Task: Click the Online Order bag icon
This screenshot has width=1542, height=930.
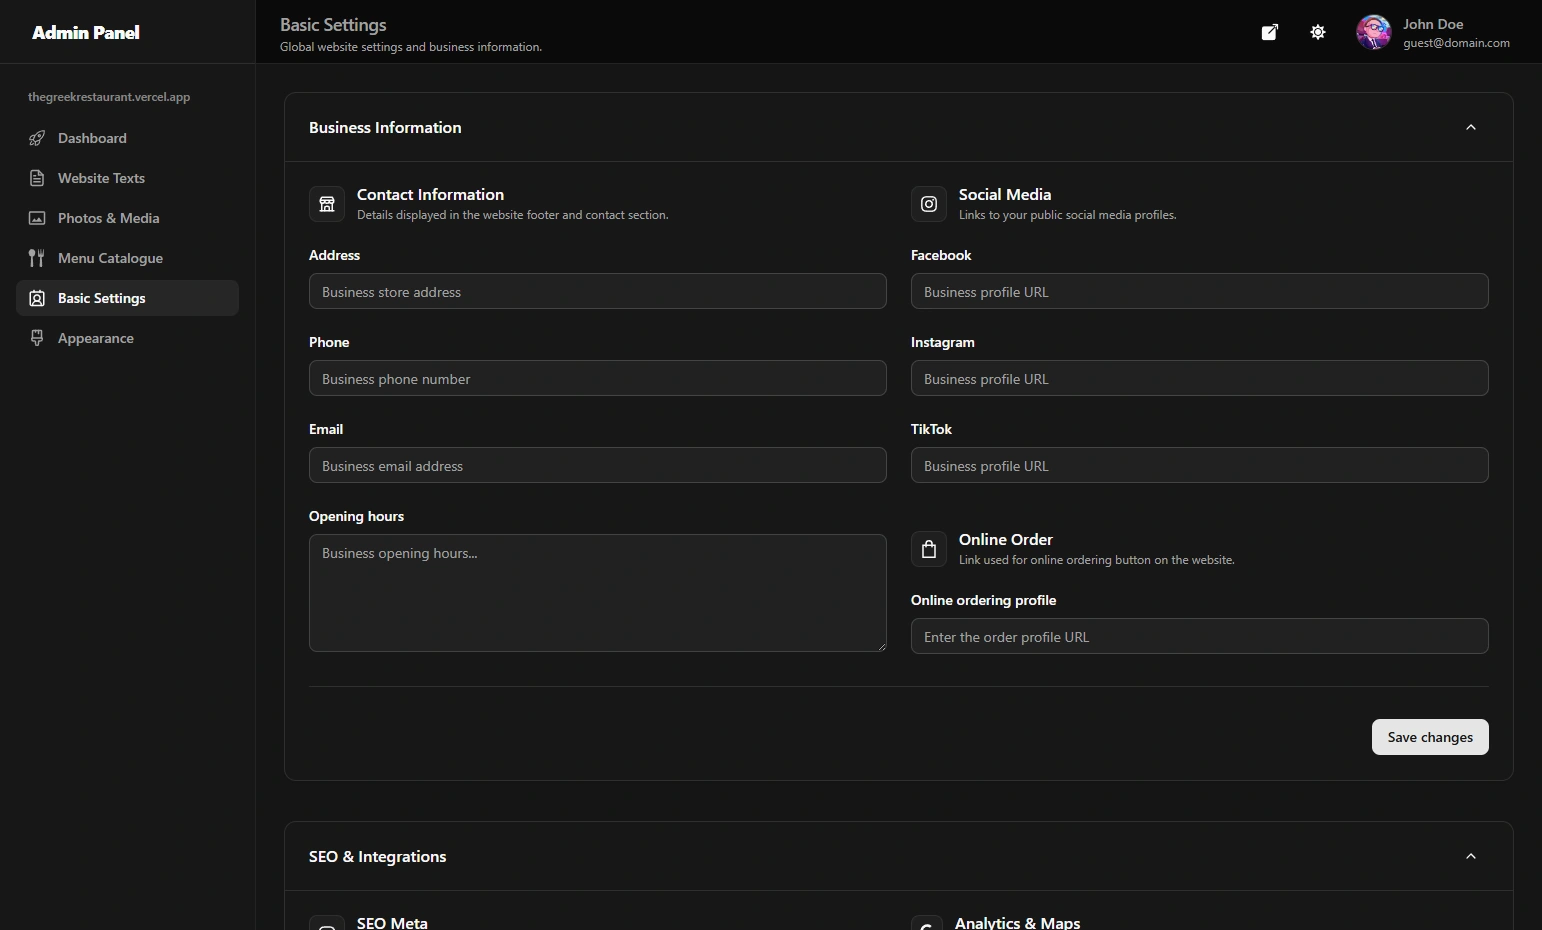Action: coord(928,549)
